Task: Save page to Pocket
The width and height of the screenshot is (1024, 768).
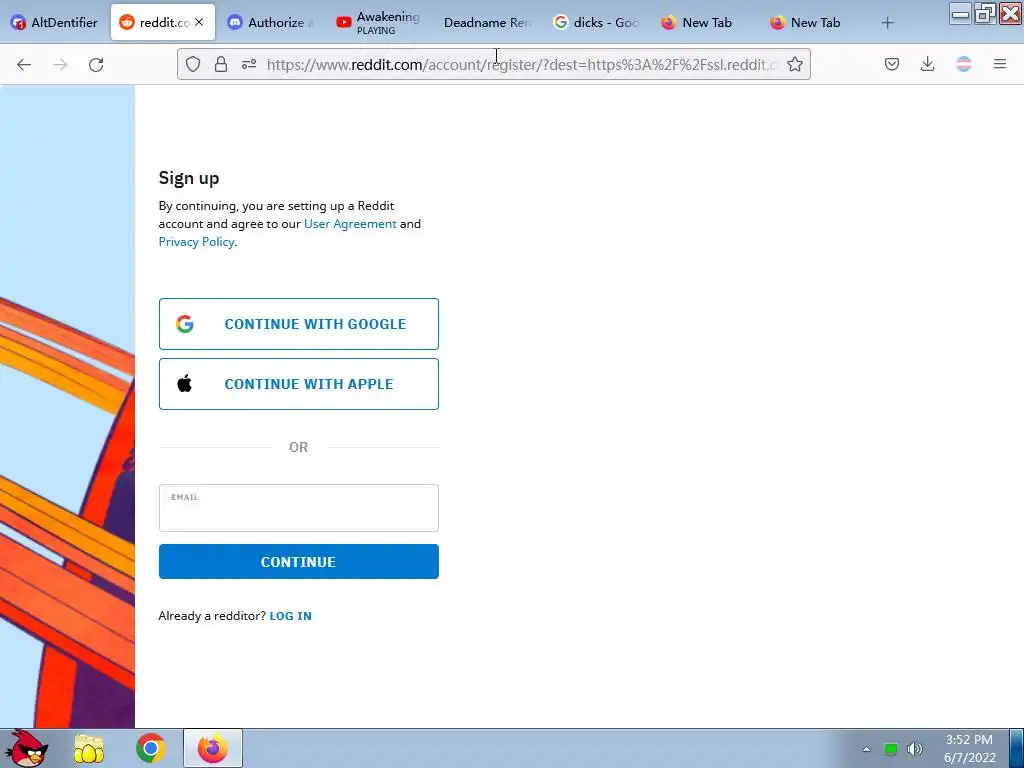Action: tap(891, 64)
